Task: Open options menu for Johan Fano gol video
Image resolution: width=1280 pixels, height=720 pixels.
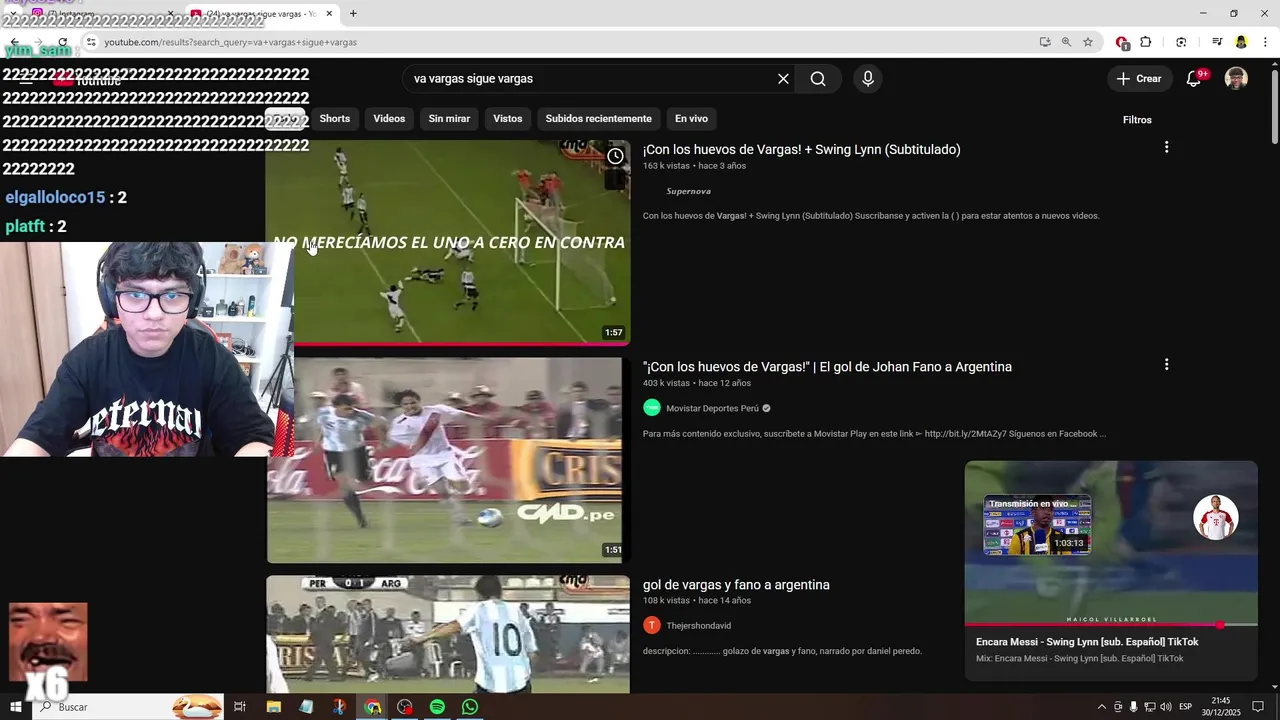Action: click(1166, 365)
